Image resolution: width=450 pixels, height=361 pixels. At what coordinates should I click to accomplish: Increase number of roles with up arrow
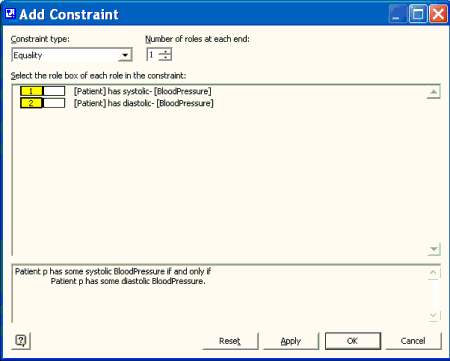[x=165, y=52]
